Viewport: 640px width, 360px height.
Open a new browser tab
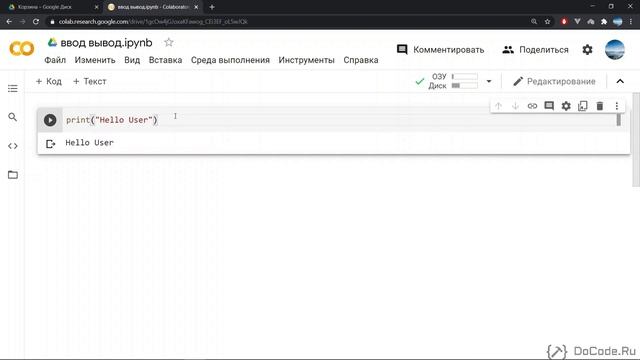click(x=212, y=7)
